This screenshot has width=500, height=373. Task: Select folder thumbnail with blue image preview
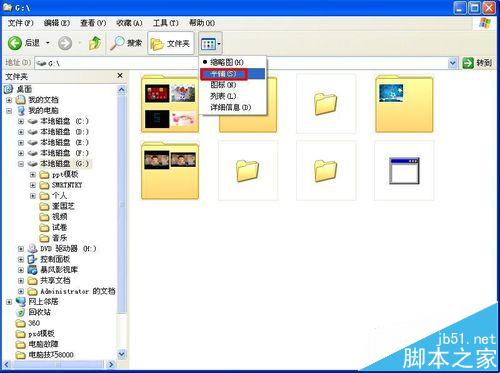[x=404, y=104]
